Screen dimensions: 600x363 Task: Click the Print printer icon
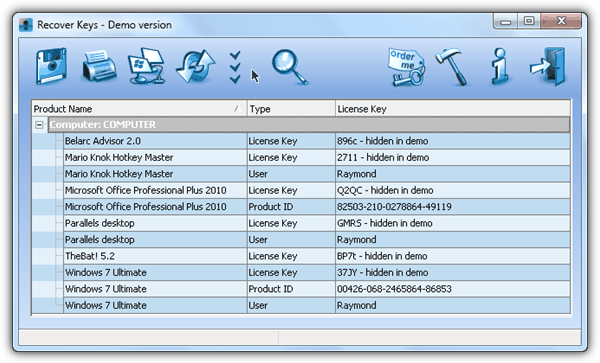(x=99, y=66)
